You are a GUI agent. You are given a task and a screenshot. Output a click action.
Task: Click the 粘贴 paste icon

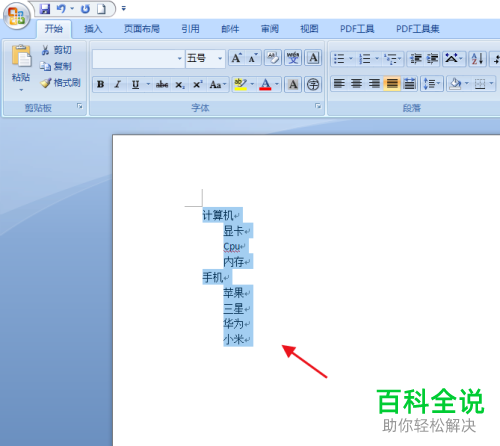tap(21, 57)
